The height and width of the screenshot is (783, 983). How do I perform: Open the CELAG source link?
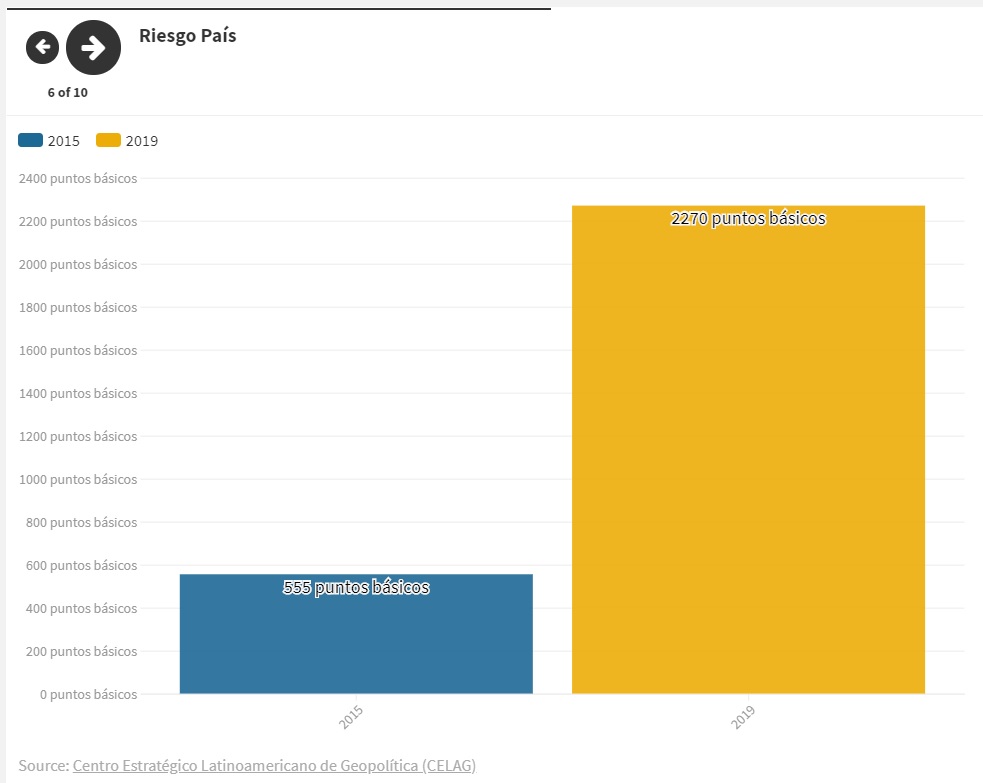[x=274, y=766]
